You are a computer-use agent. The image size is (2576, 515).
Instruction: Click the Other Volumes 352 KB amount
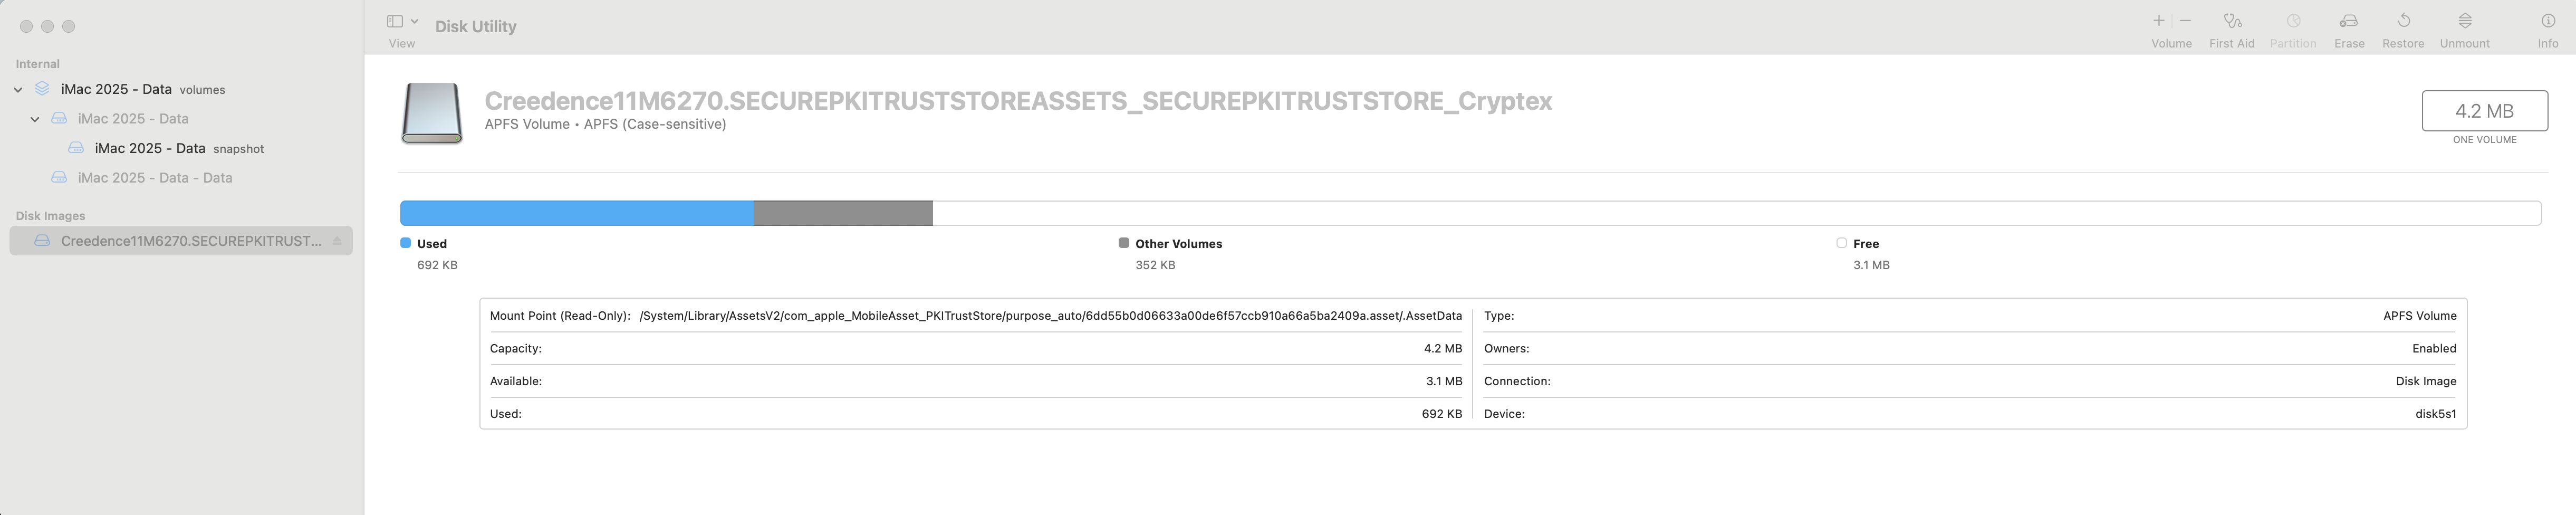(1155, 265)
